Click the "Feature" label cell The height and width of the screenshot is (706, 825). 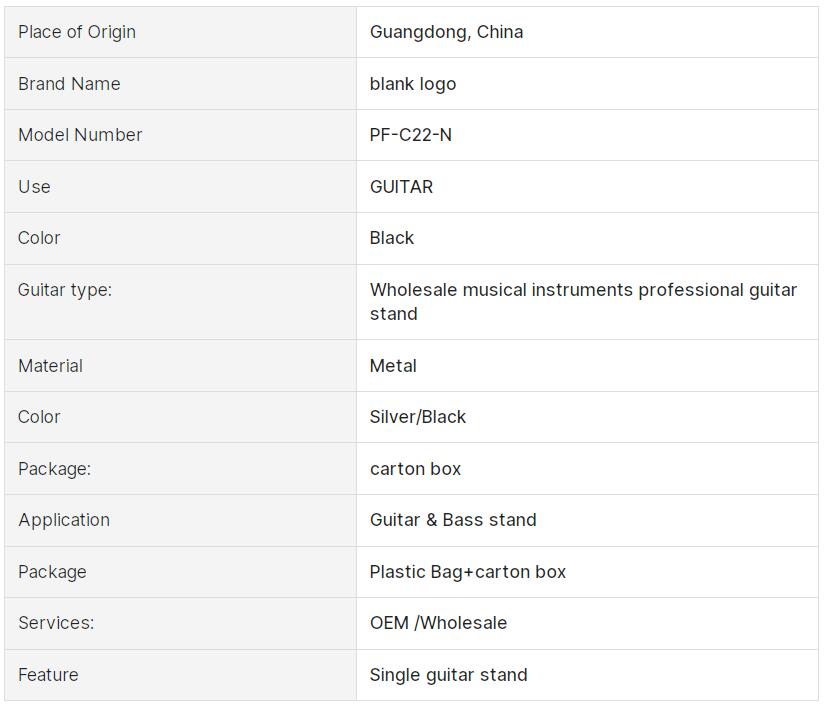point(48,675)
